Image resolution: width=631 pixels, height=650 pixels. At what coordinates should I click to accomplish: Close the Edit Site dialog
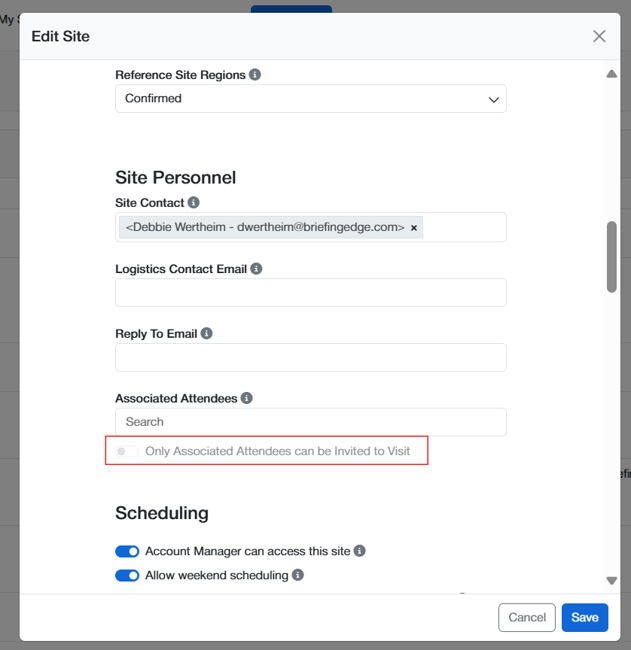tap(599, 36)
